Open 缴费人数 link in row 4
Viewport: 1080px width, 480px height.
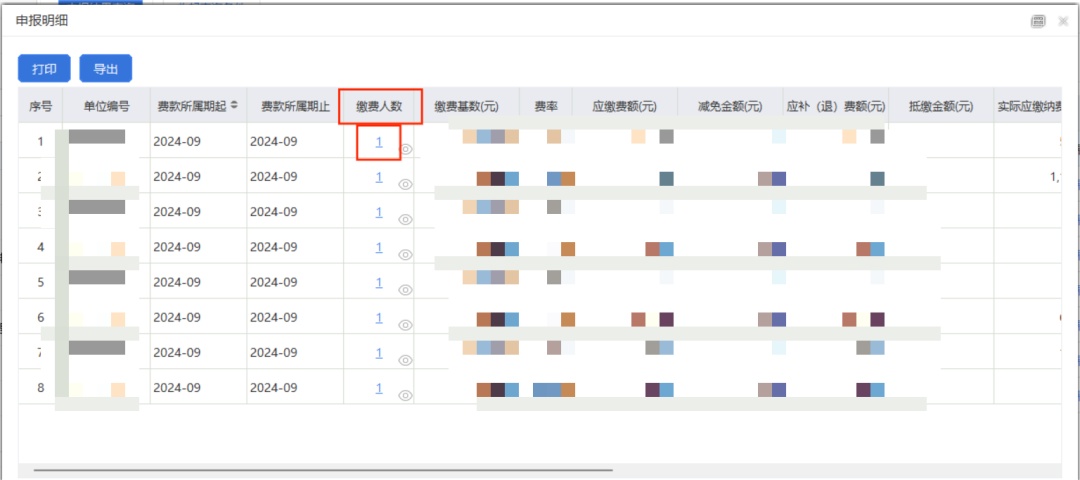pos(379,247)
